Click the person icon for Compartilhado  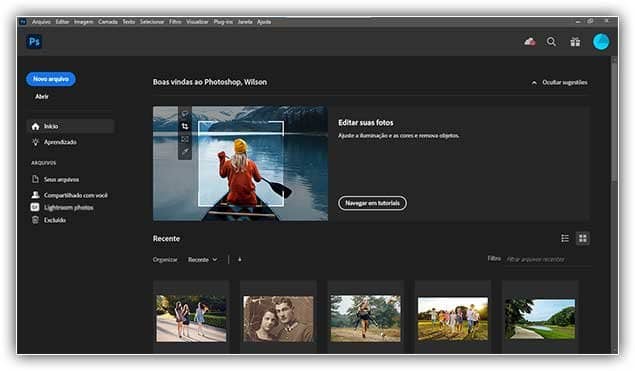pos(36,195)
